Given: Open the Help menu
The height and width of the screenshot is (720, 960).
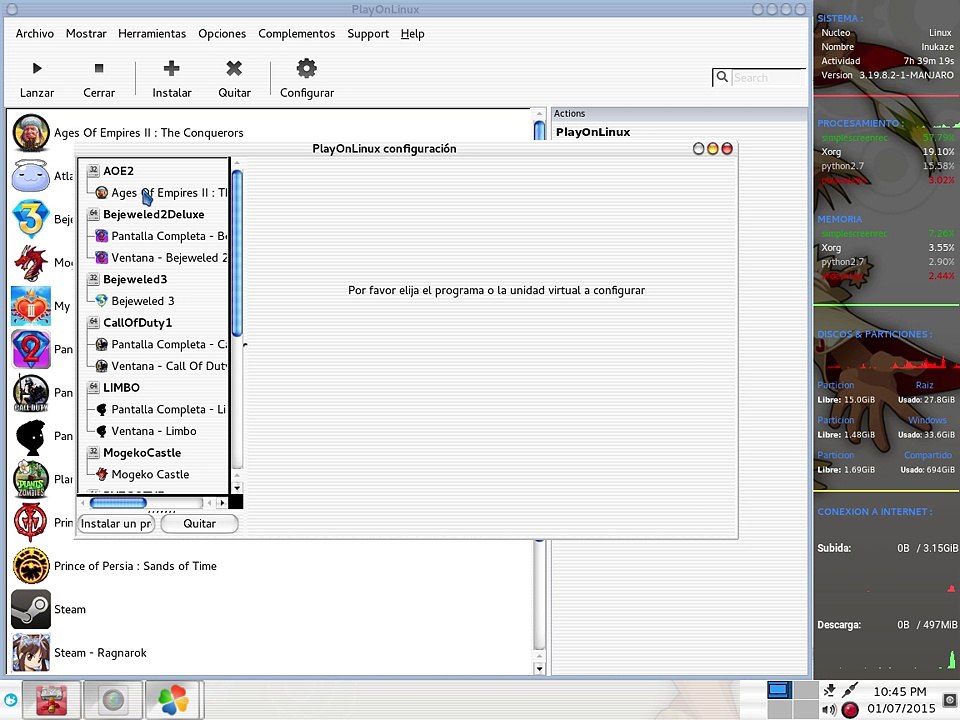Looking at the screenshot, I should 413,34.
